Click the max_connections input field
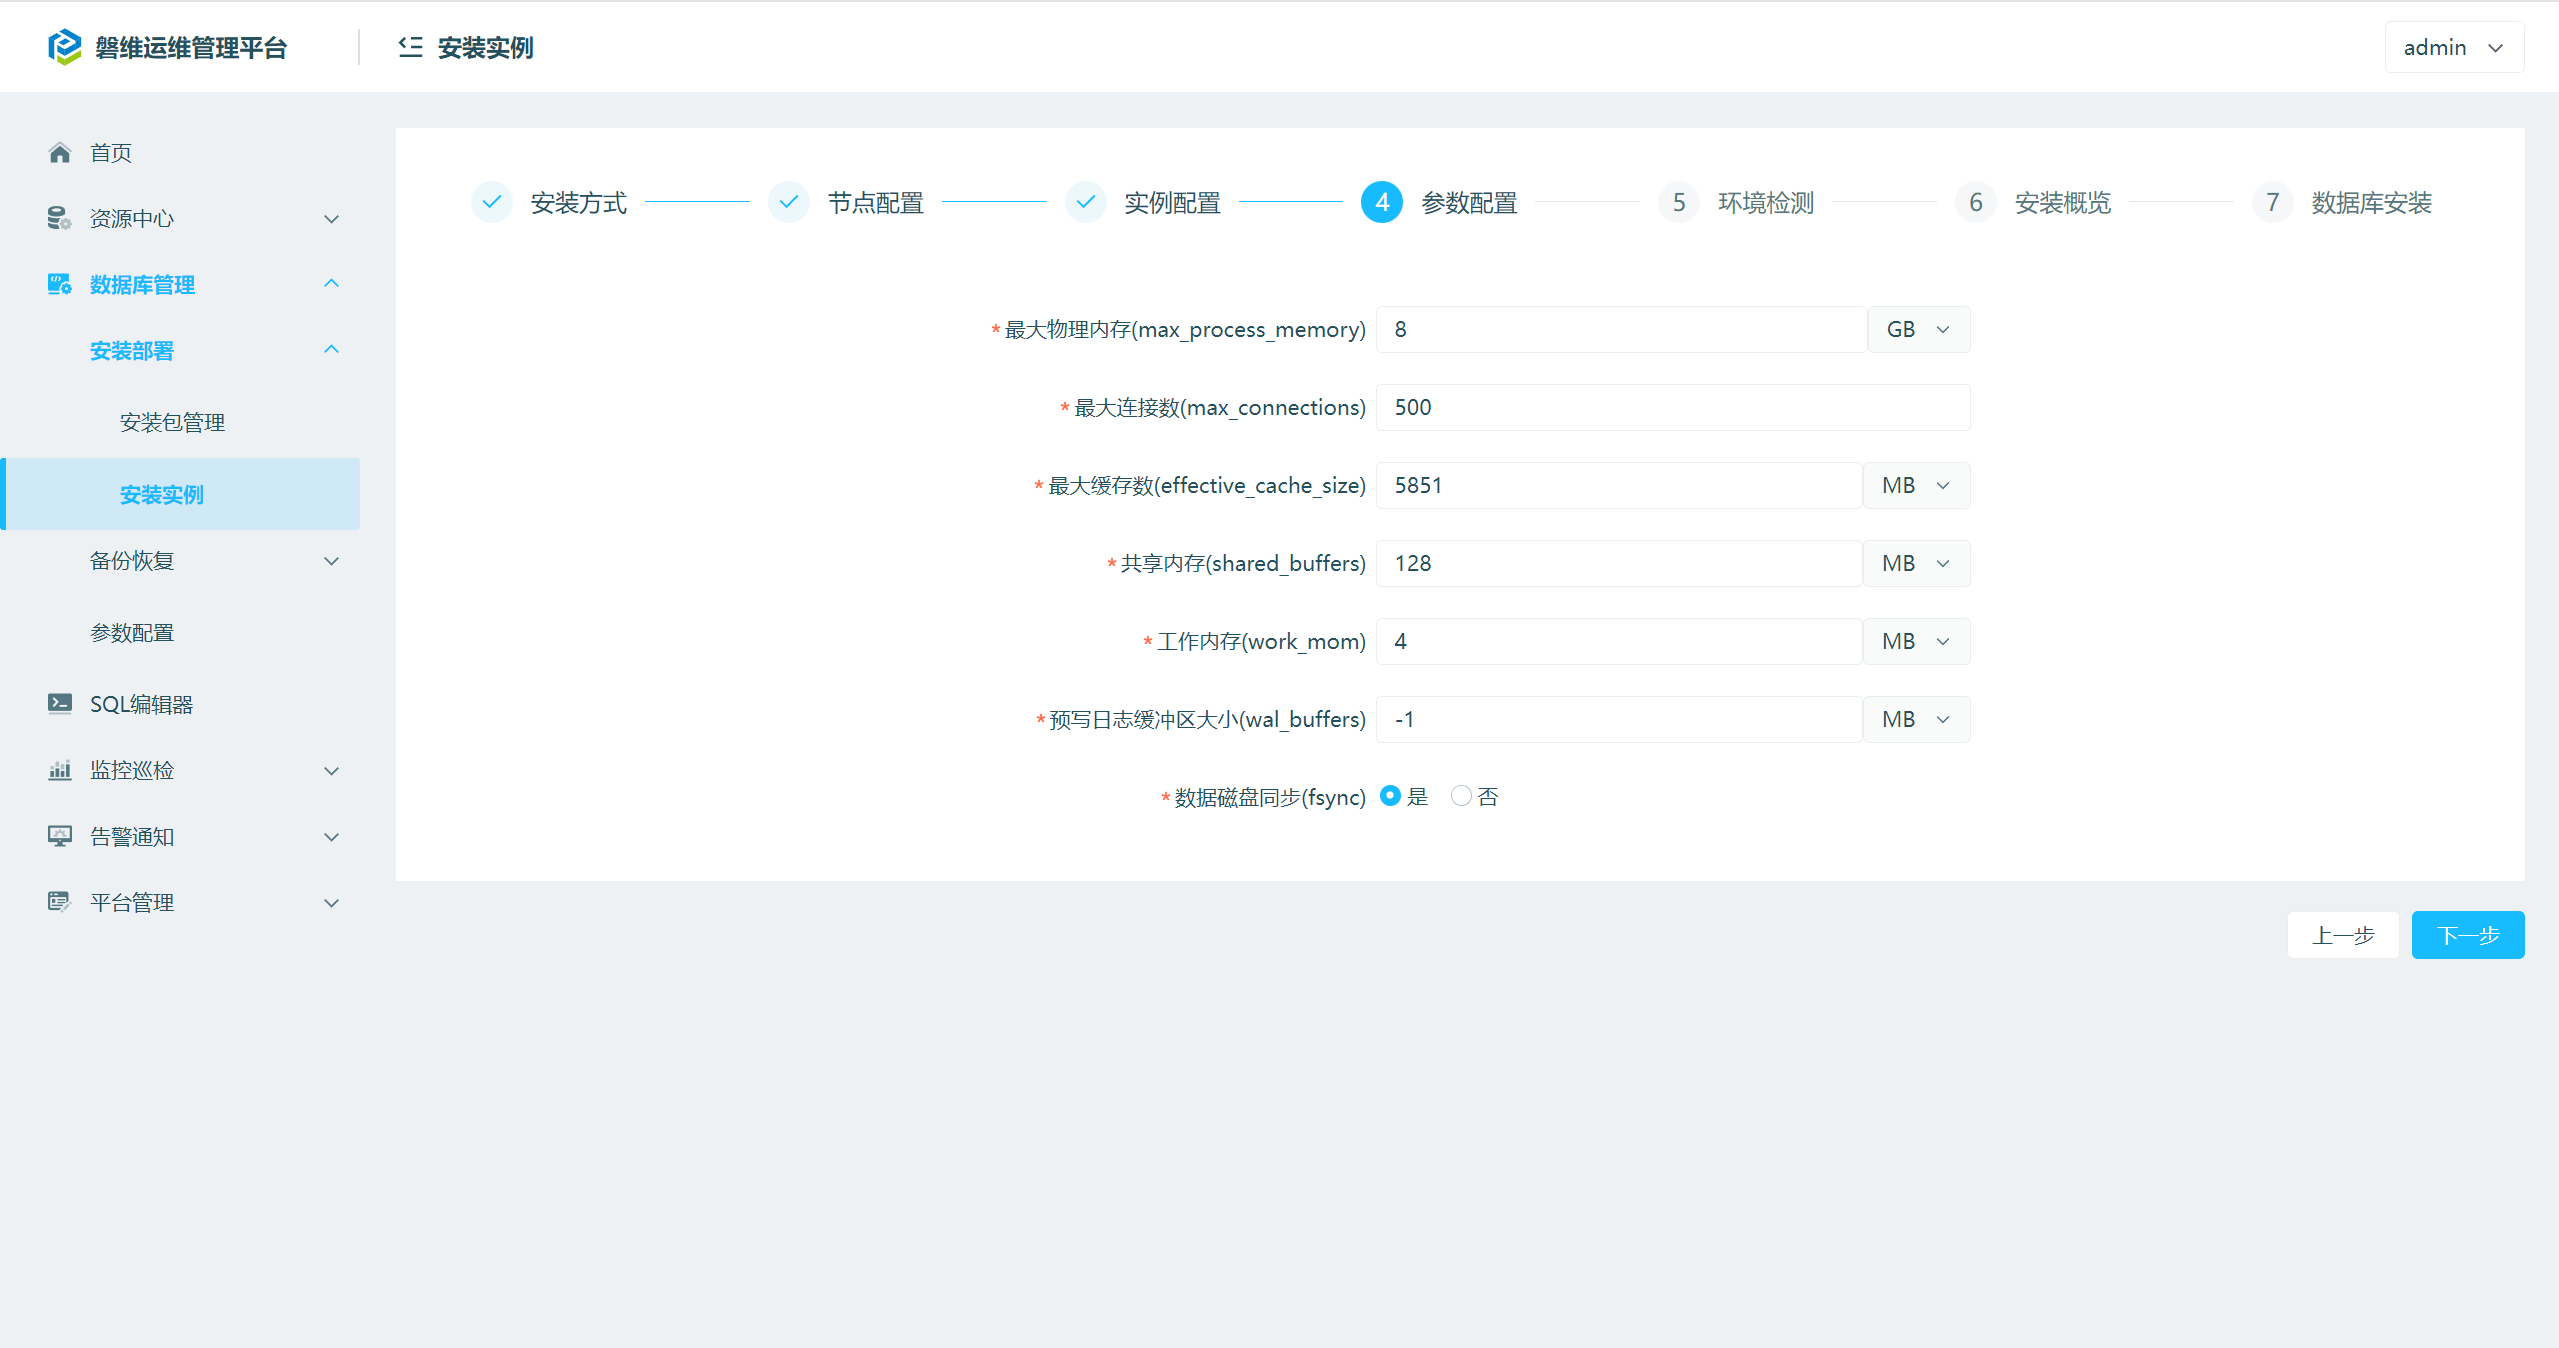2559x1348 pixels. tap(1672, 407)
